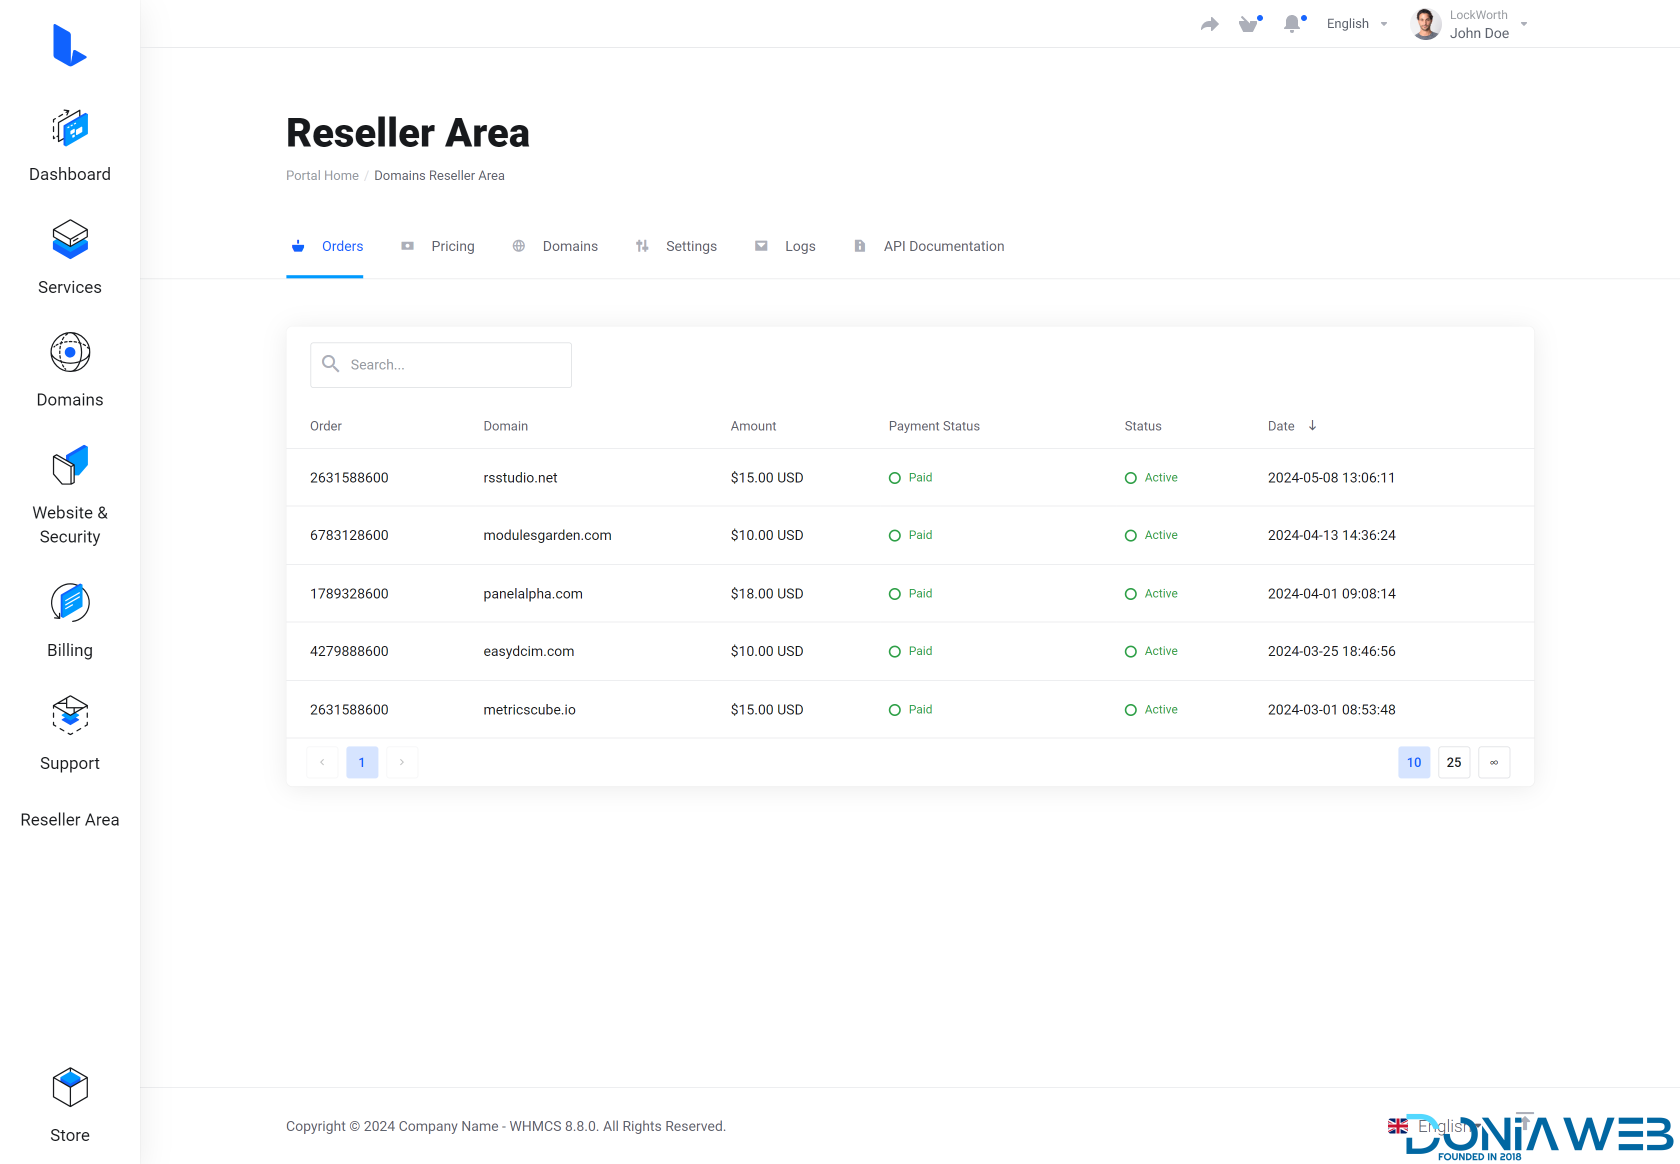Image resolution: width=1680 pixels, height=1164 pixels.
Task: Open Reseller Area sidebar link
Action: 70,820
